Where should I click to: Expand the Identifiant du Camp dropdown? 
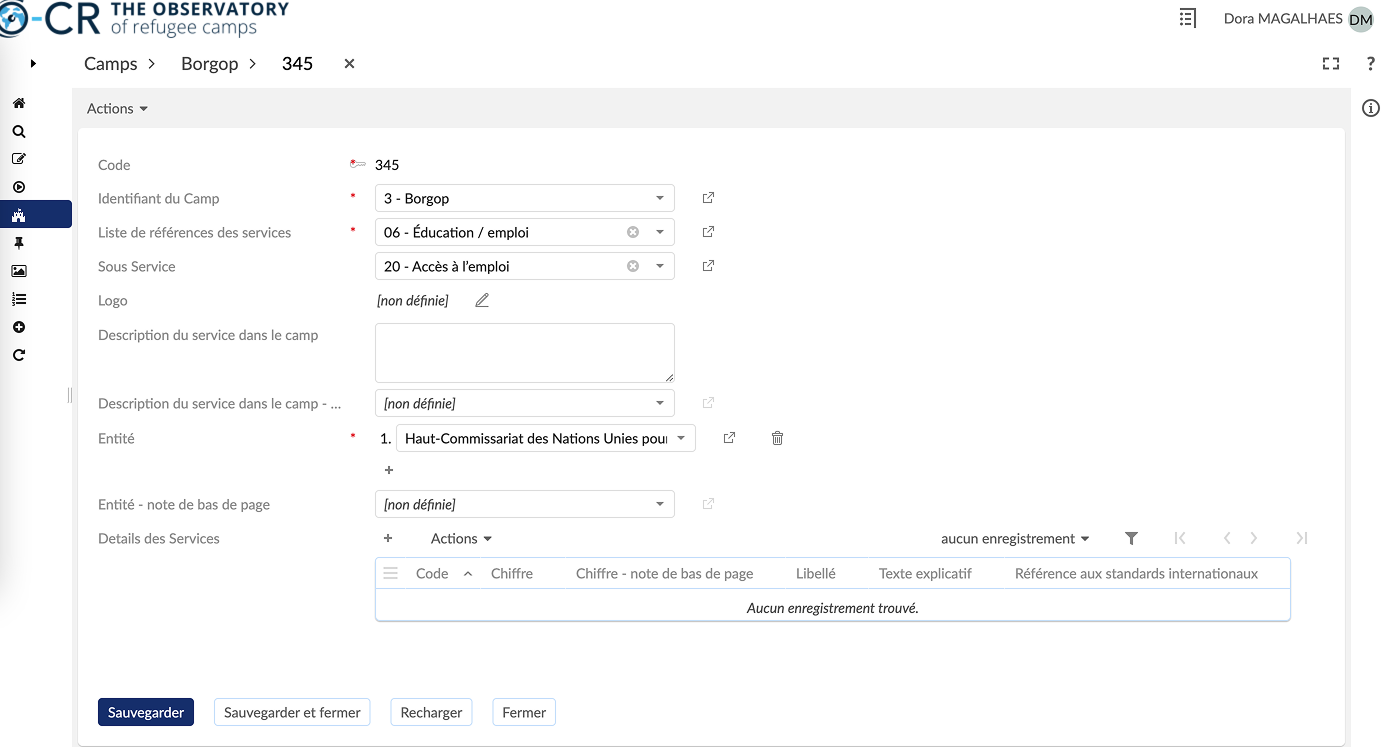pyautogui.click(x=660, y=198)
